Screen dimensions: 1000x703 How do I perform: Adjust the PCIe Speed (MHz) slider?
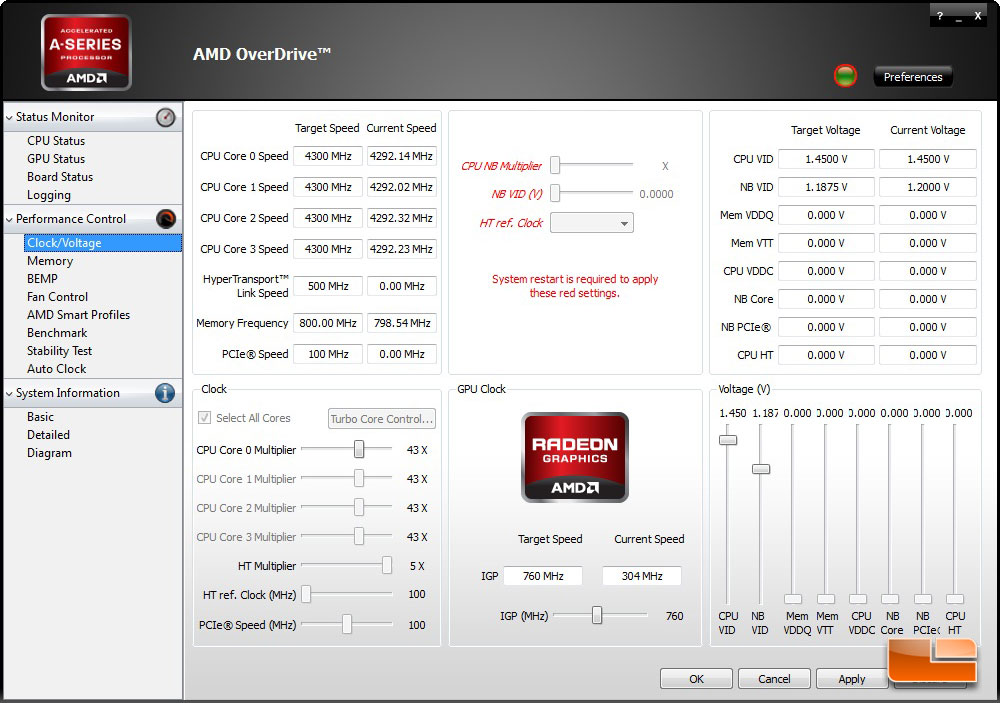(347, 624)
